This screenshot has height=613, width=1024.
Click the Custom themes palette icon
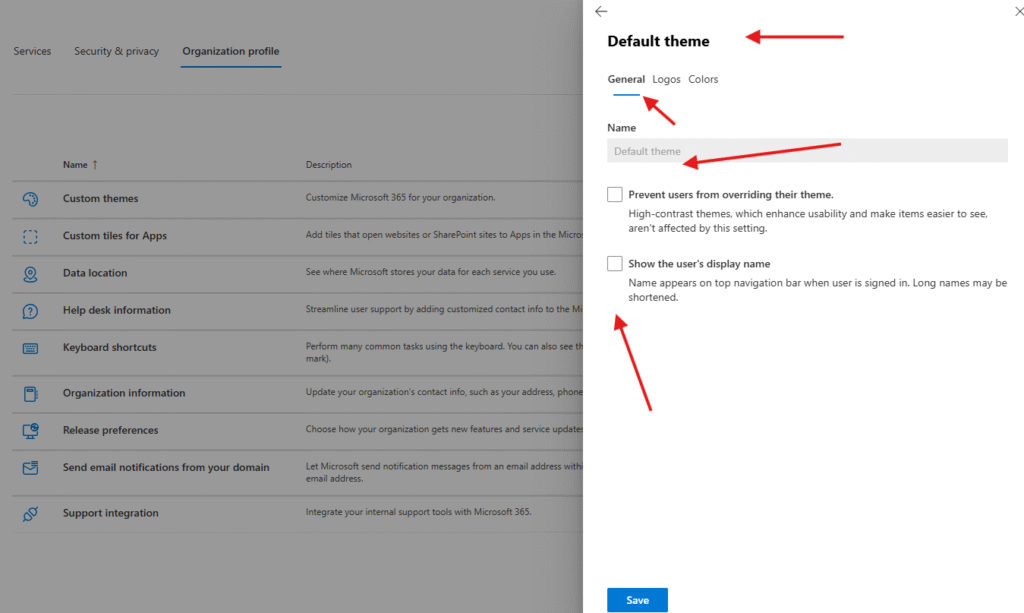coord(30,199)
